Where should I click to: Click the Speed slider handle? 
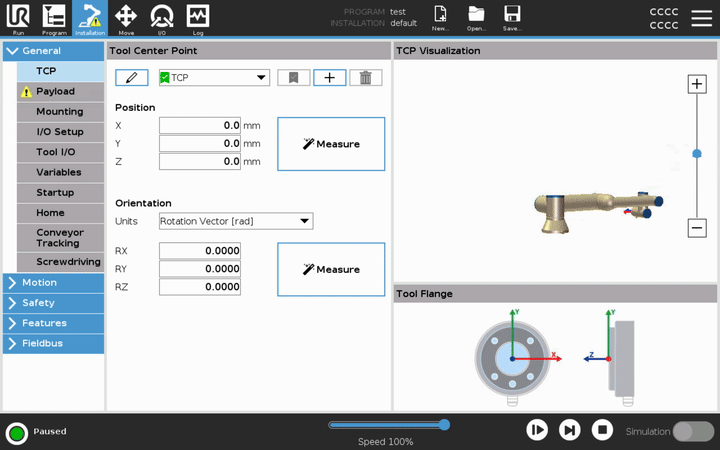(x=444, y=425)
